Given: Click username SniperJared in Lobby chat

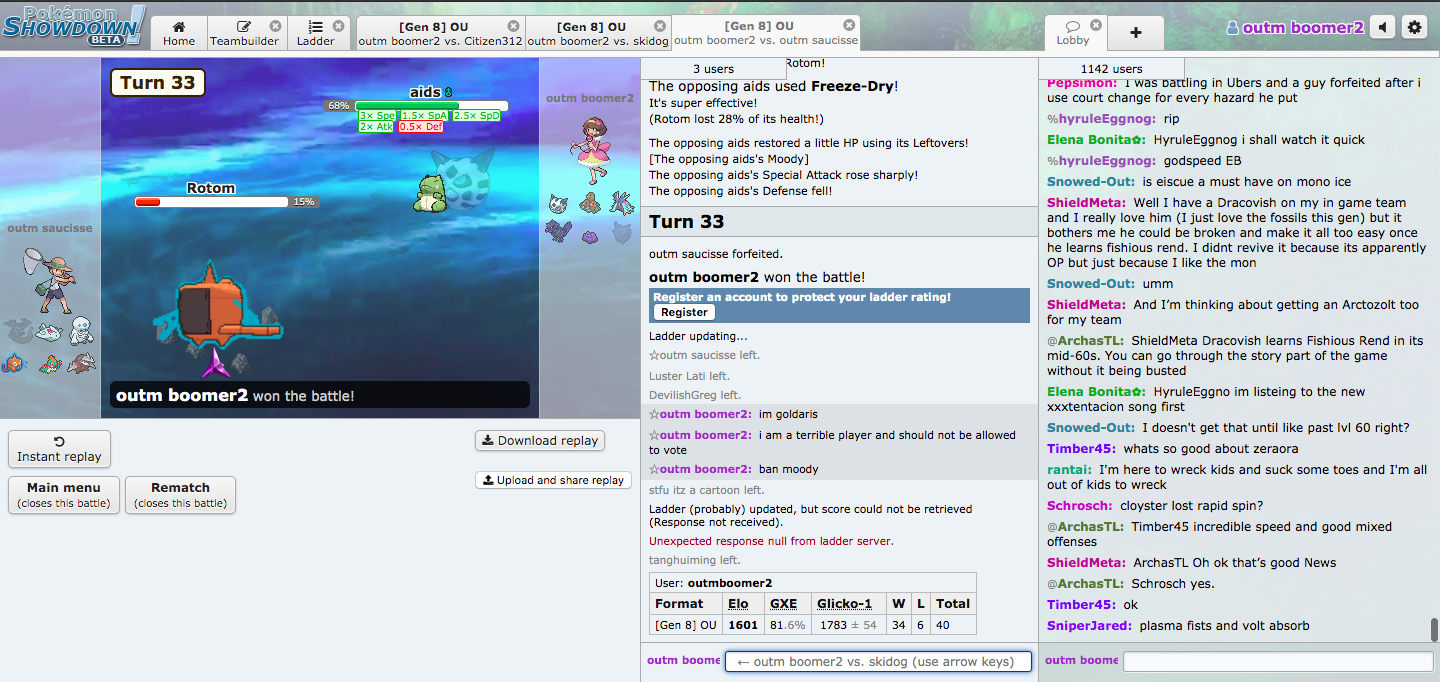Looking at the screenshot, I should coord(1090,626).
